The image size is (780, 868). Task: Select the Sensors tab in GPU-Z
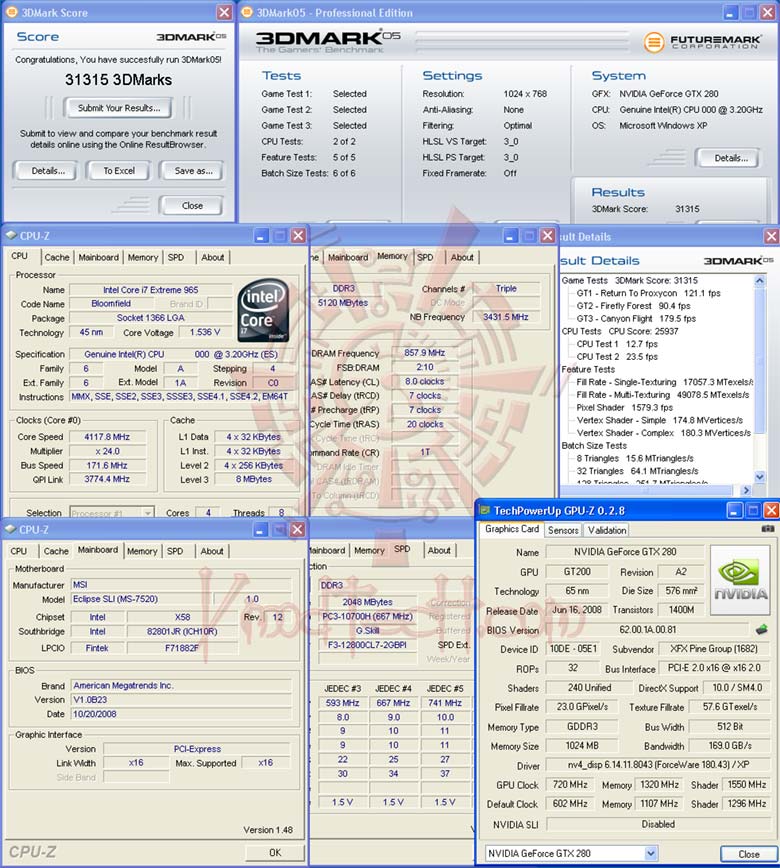point(563,530)
